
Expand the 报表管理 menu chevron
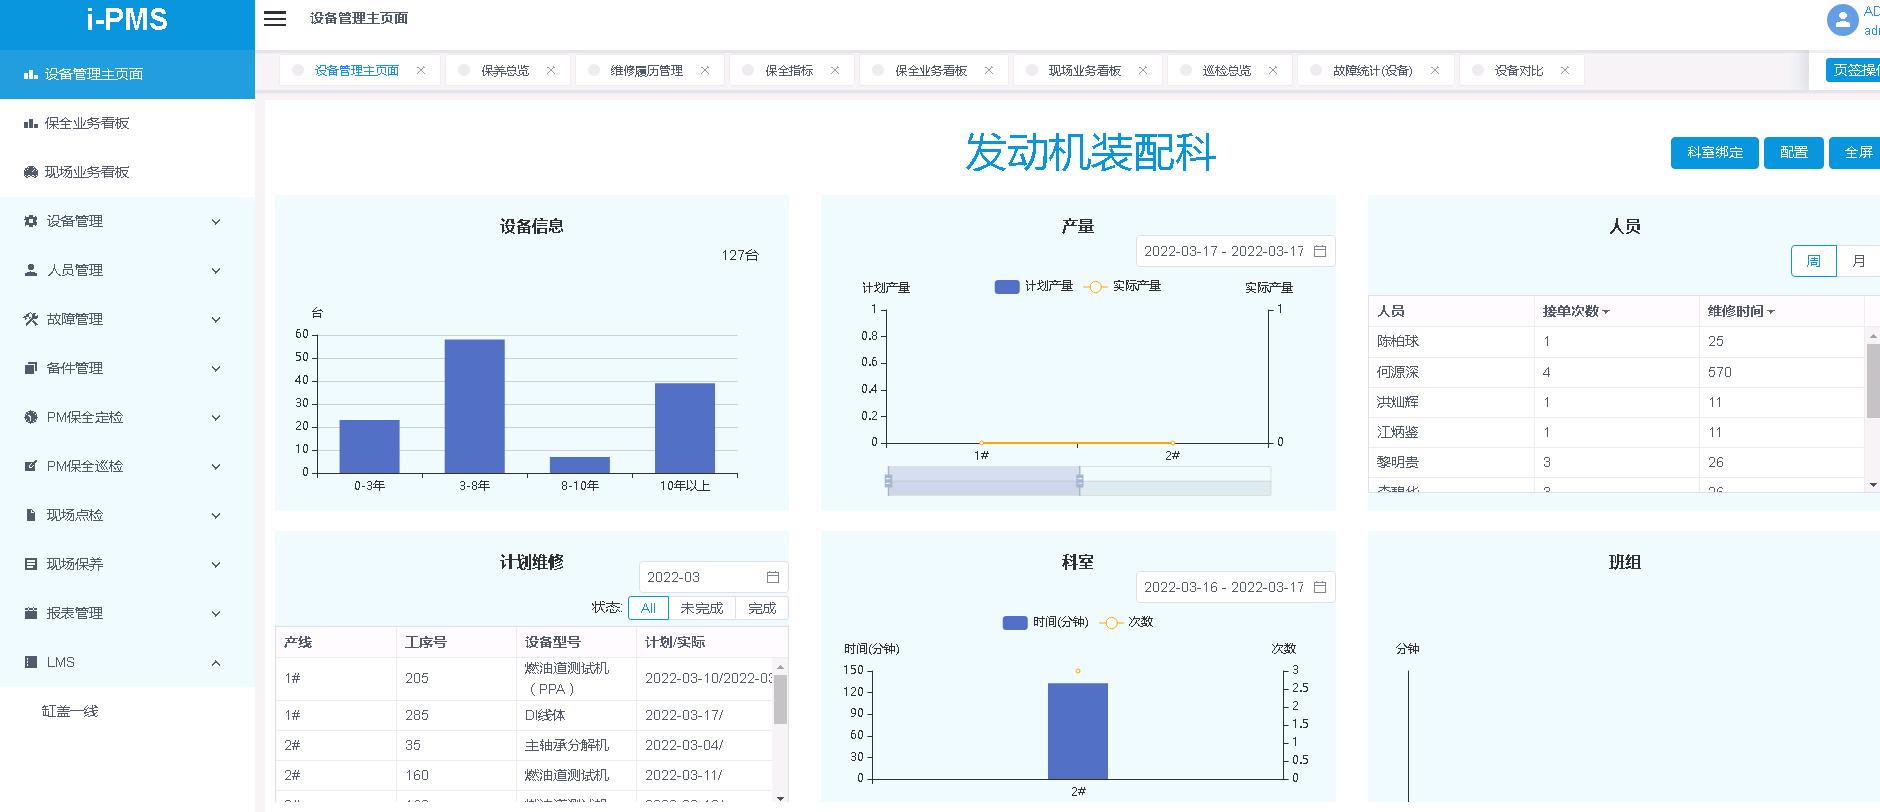point(216,613)
